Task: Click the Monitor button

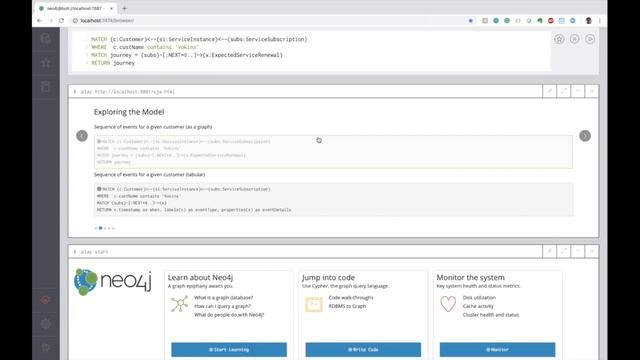Action: [498, 349]
